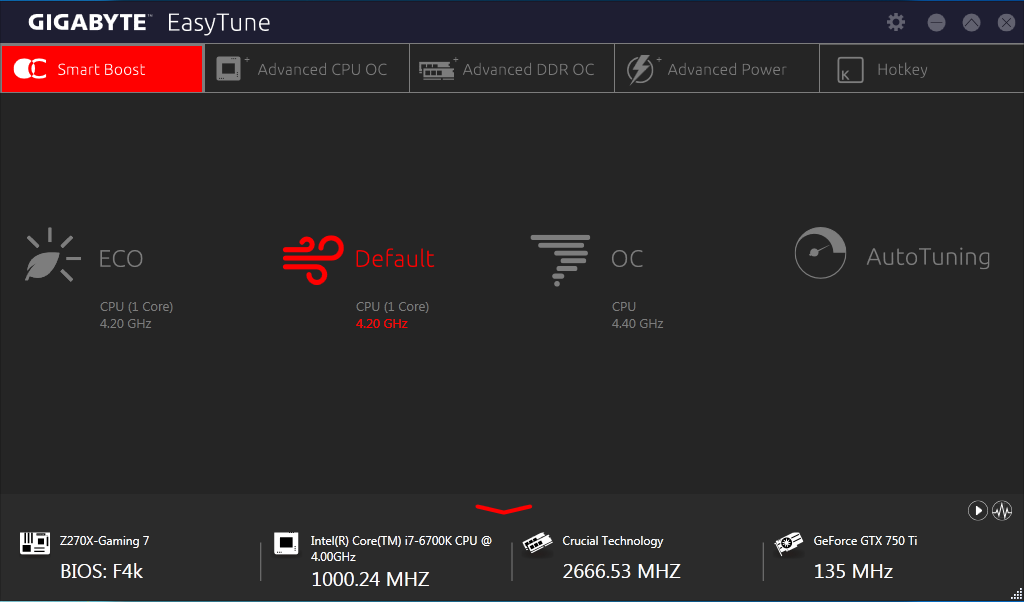Click the play button in info bar
The height and width of the screenshot is (602, 1024).
(x=978, y=510)
